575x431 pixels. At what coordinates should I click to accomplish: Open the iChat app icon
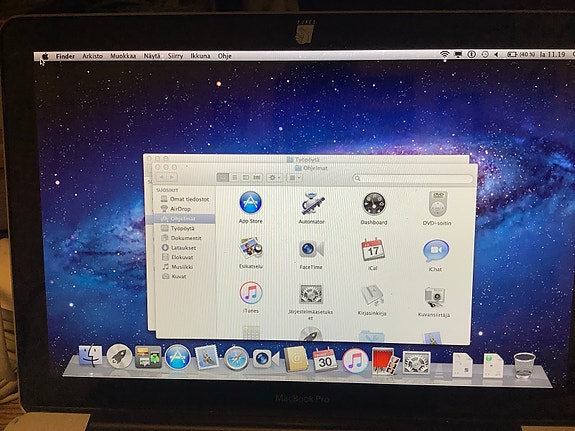point(436,251)
